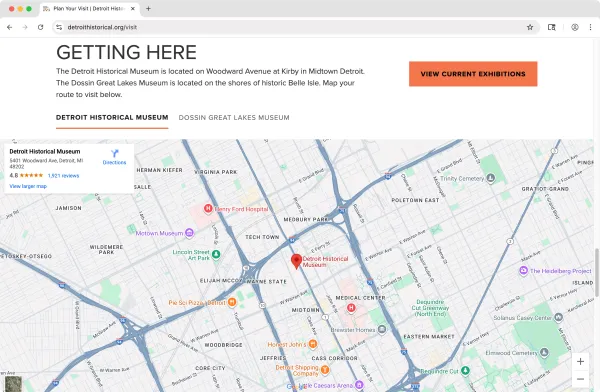Click the red Detroit Historical Museum pin
Viewport: 600px width, 392px height.
(x=296, y=261)
